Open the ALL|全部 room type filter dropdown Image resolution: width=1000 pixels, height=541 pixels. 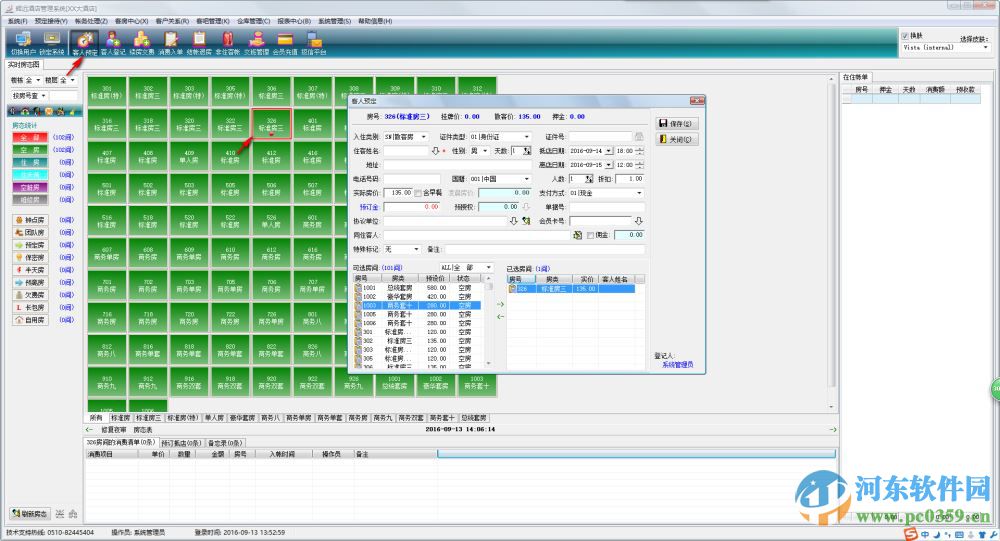(x=489, y=267)
